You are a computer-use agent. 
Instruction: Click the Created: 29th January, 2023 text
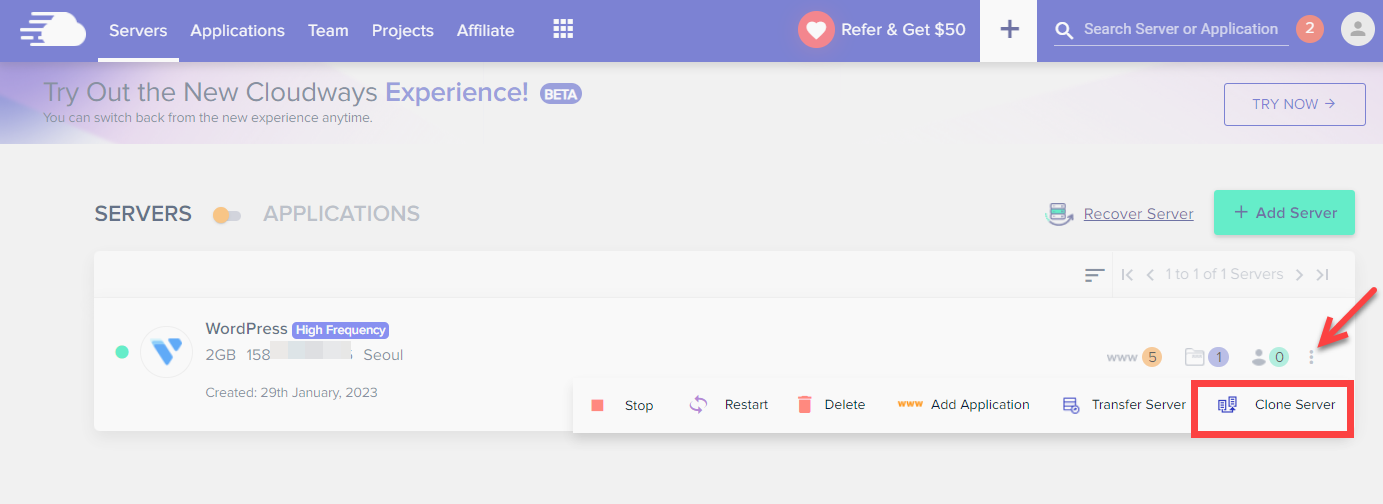pos(291,392)
